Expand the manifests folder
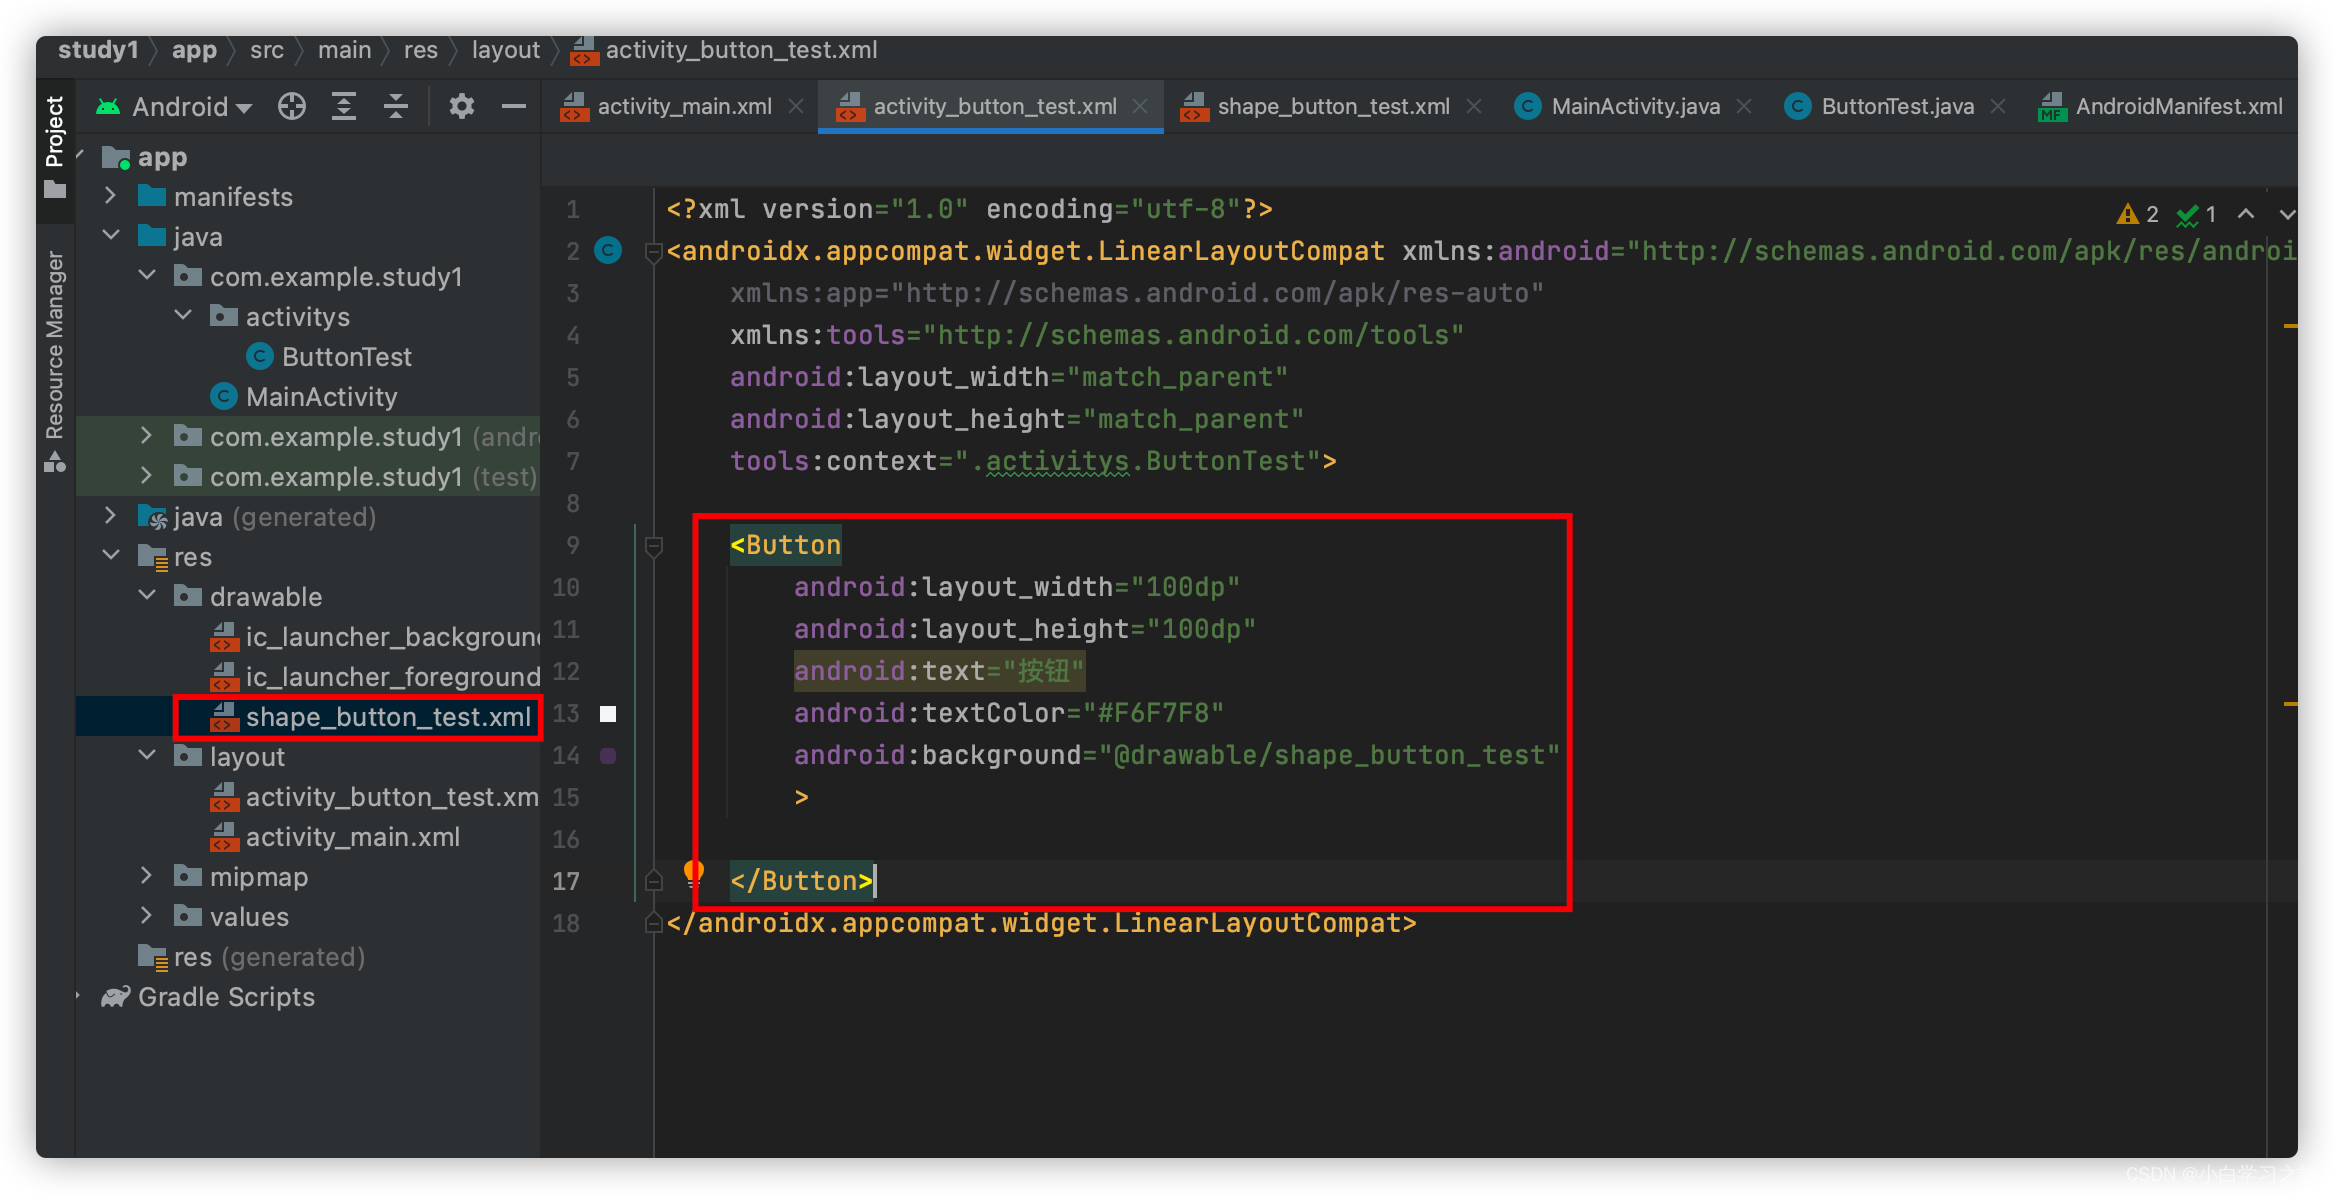The height and width of the screenshot is (1194, 2334). click(x=111, y=196)
